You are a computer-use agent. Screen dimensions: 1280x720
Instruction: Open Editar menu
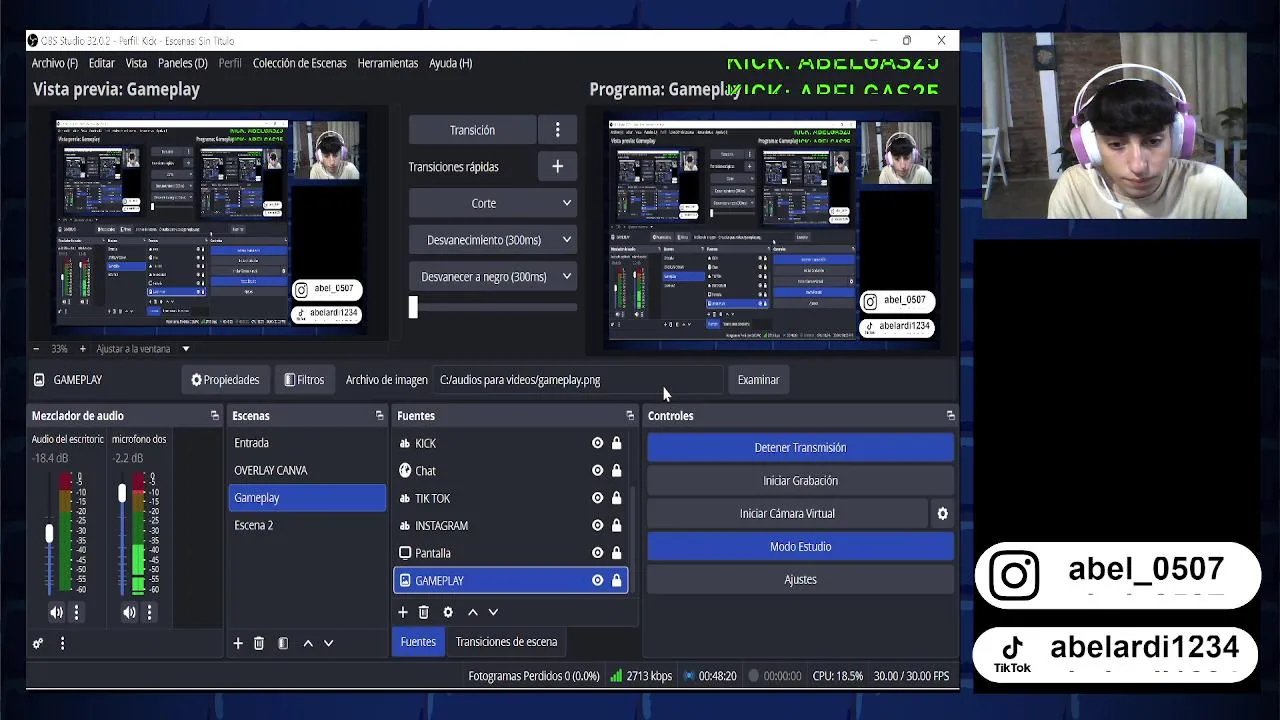pyautogui.click(x=102, y=63)
